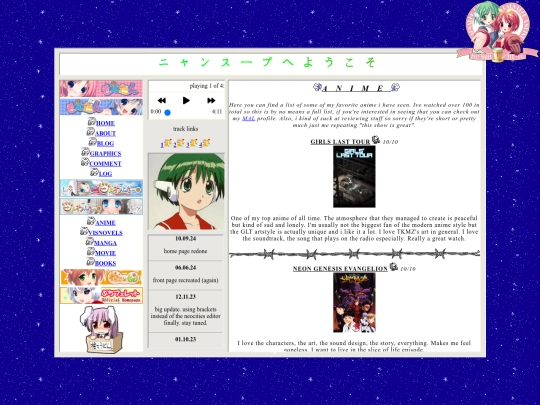This screenshot has width=540, height=405.
Task: Click the blue seek slider knob
Action: (167, 113)
